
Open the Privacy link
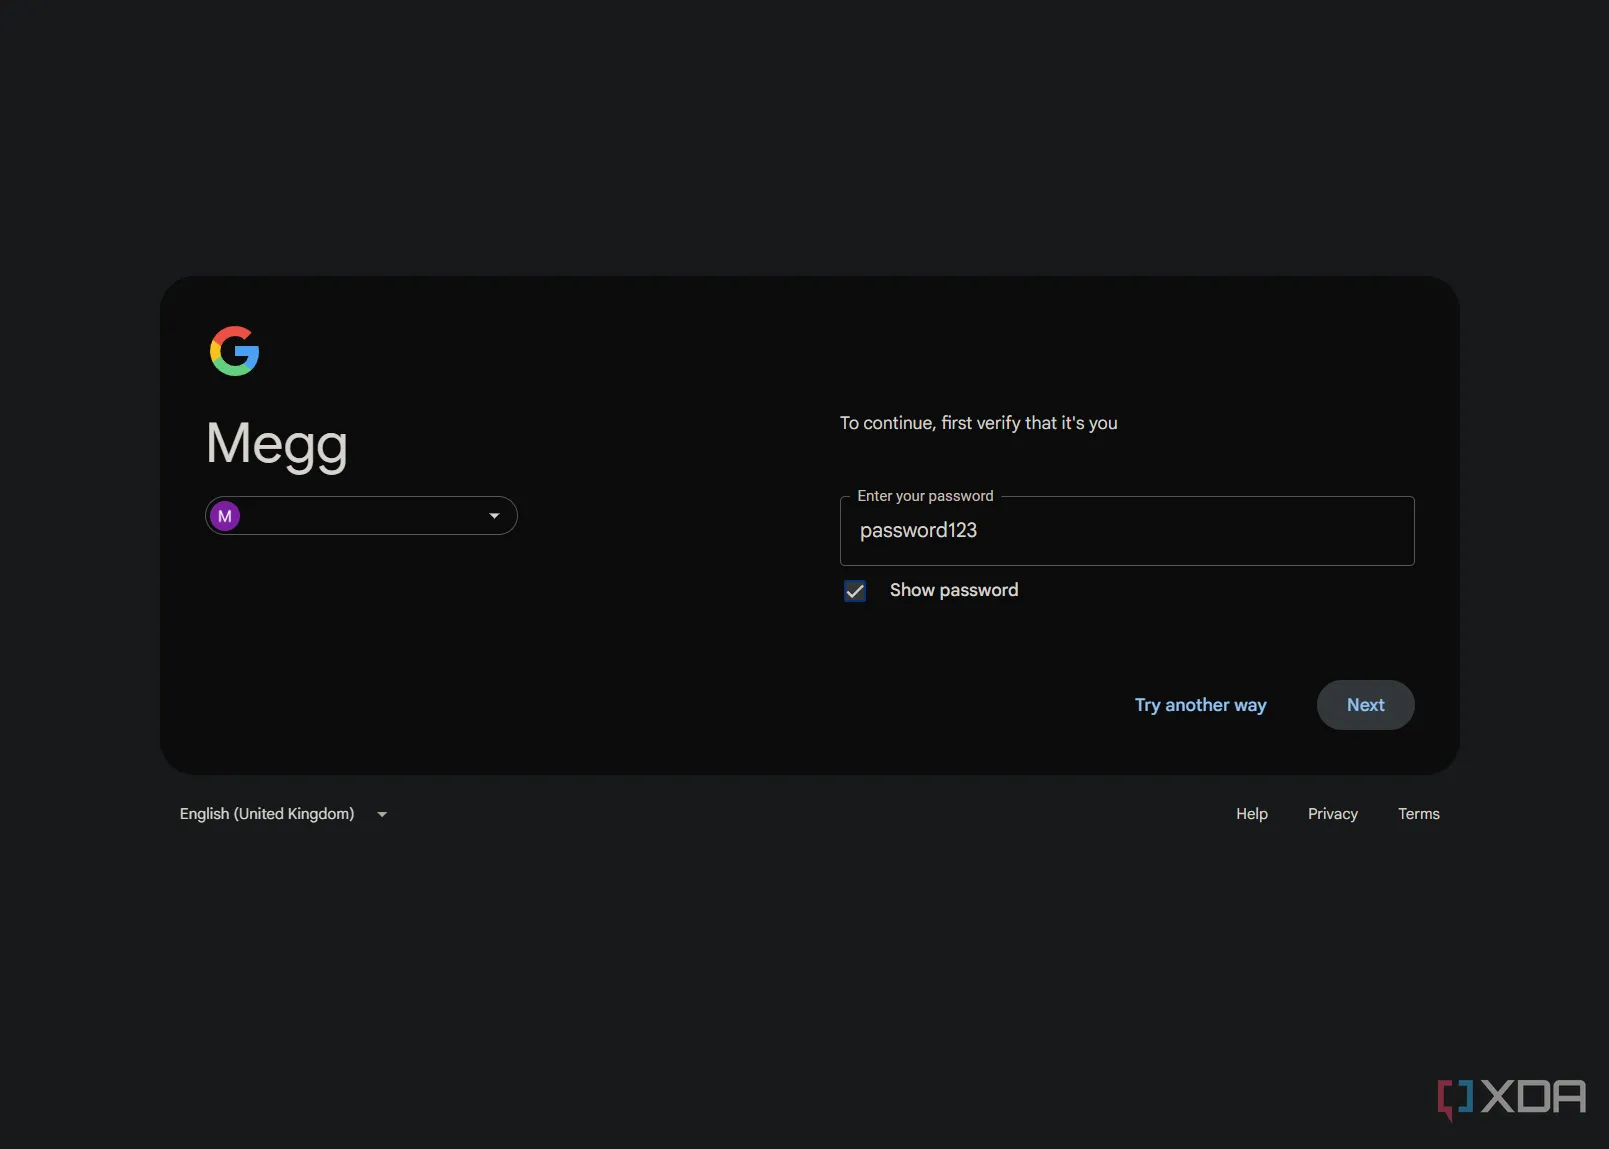point(1333,814)
